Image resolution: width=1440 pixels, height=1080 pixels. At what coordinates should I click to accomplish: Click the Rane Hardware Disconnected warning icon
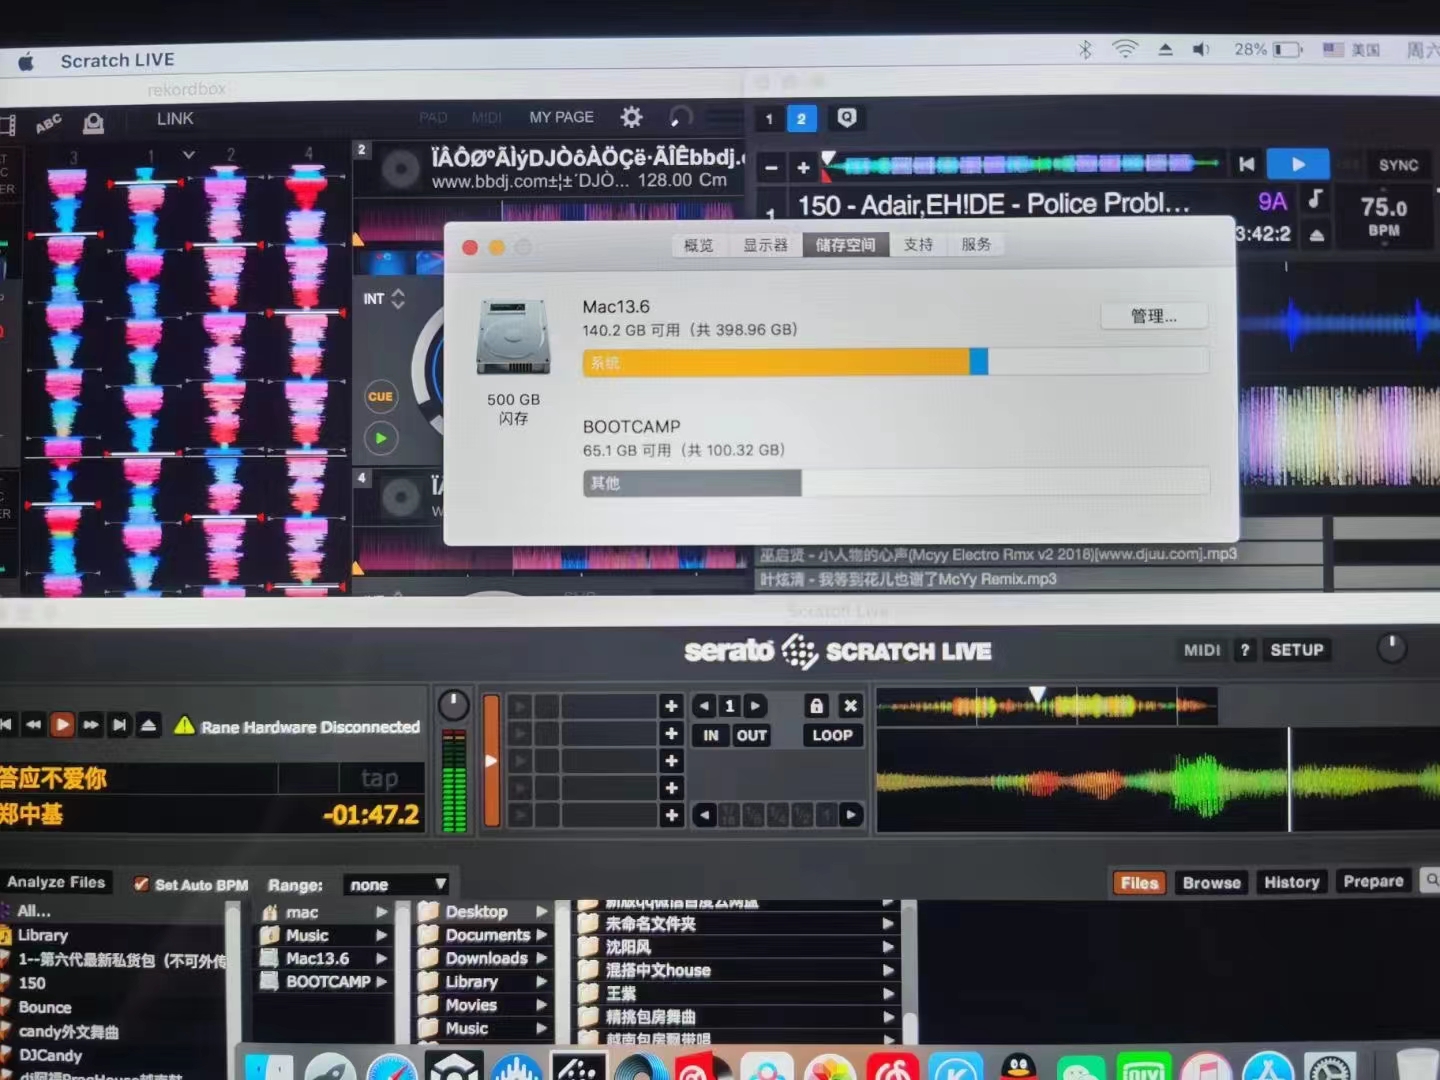click(x=184, y=725)
